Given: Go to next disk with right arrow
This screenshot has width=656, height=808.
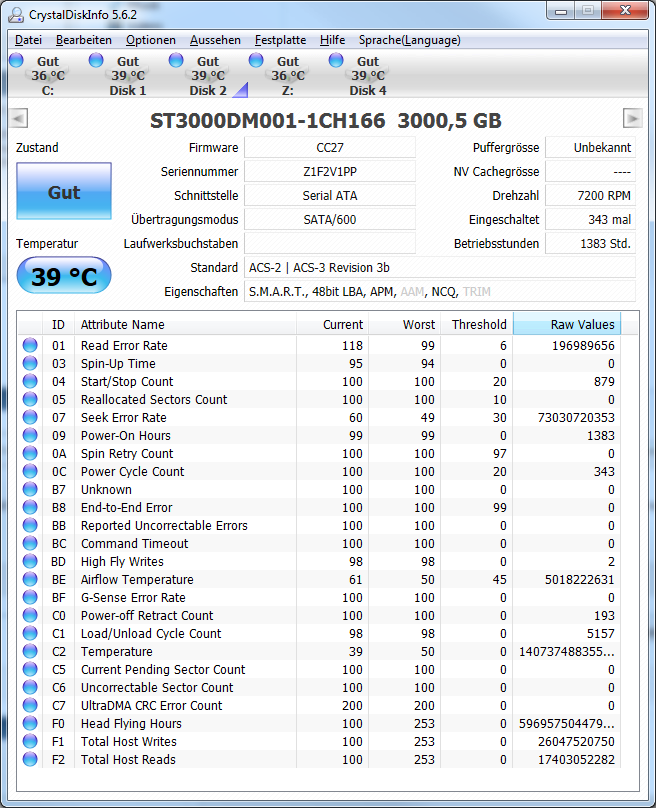Looking at the screenshot, I should [x=632, y=119].
